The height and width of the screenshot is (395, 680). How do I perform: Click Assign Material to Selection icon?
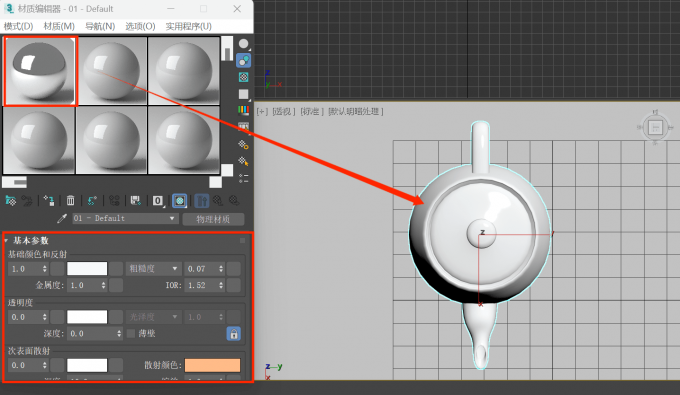pyautogui.click(x=49, y=201)
